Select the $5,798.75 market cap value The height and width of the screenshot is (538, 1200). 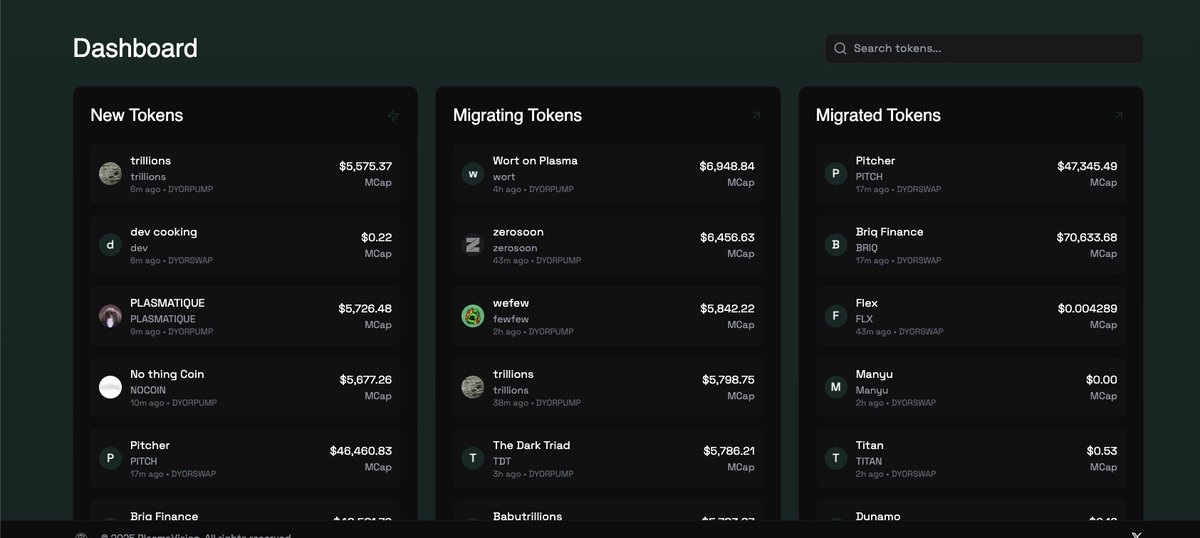point(728,379)
